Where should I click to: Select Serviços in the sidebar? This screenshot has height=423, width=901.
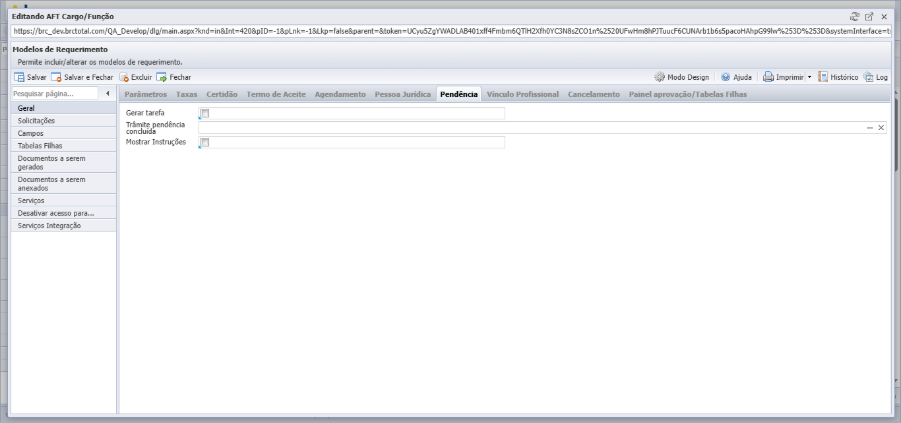63,201
